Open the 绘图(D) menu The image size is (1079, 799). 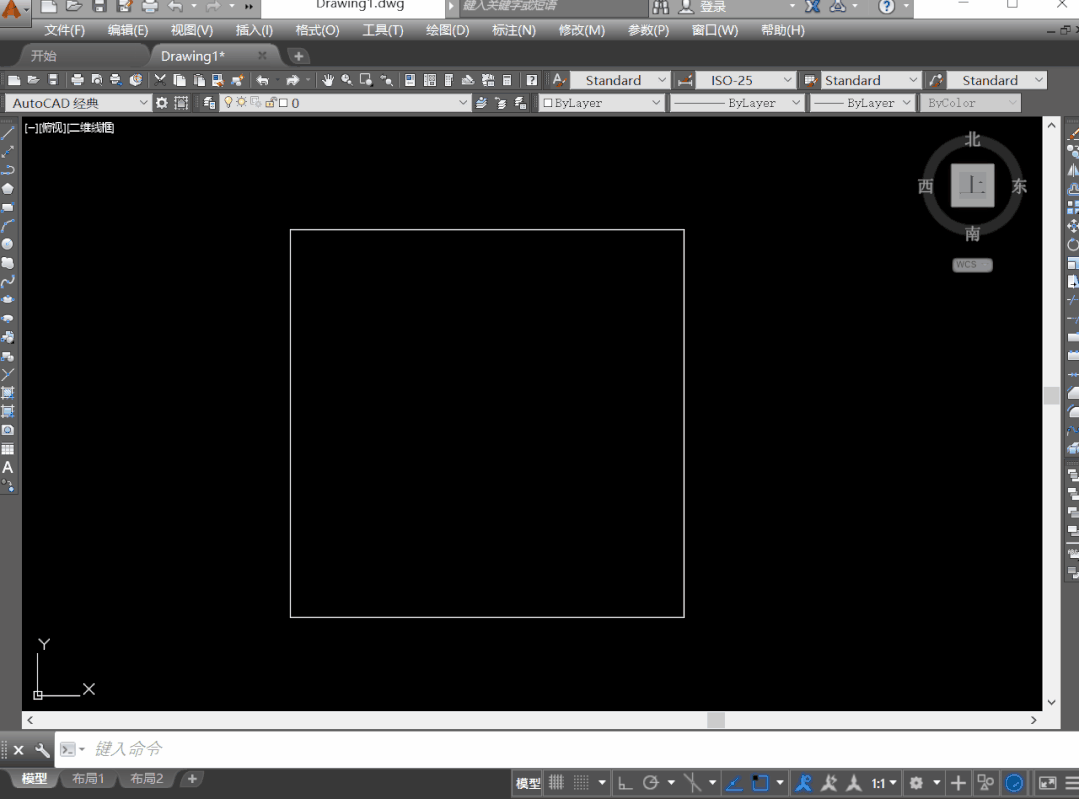[447, 30]
